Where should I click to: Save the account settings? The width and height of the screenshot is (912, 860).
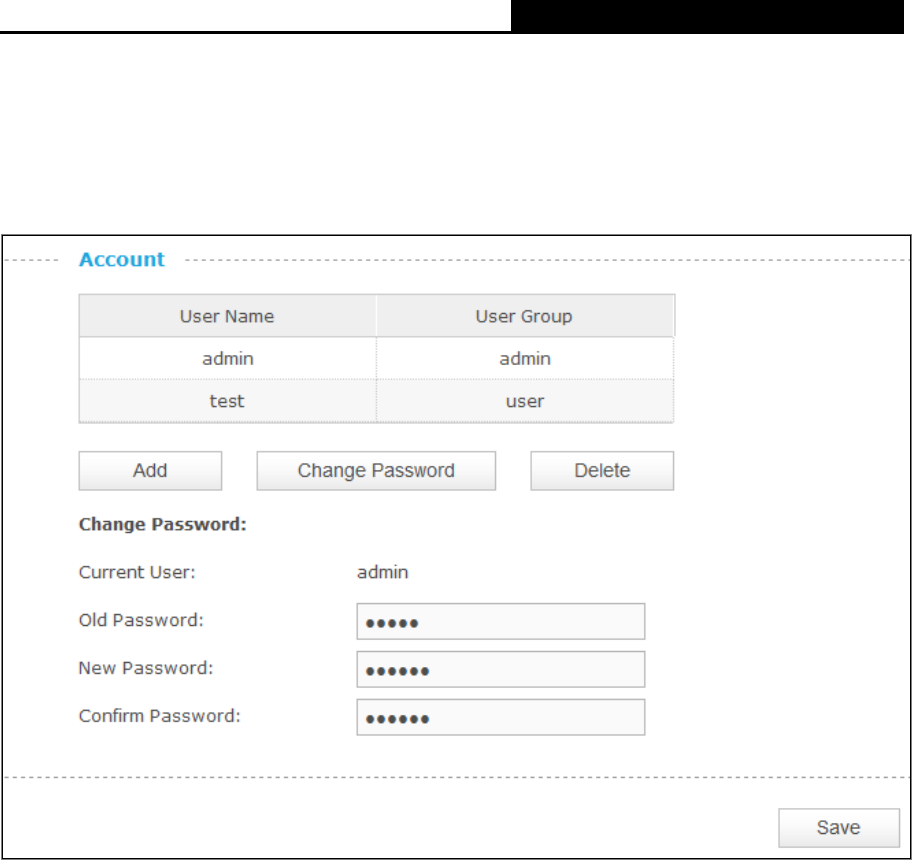[x=839, y=827]
